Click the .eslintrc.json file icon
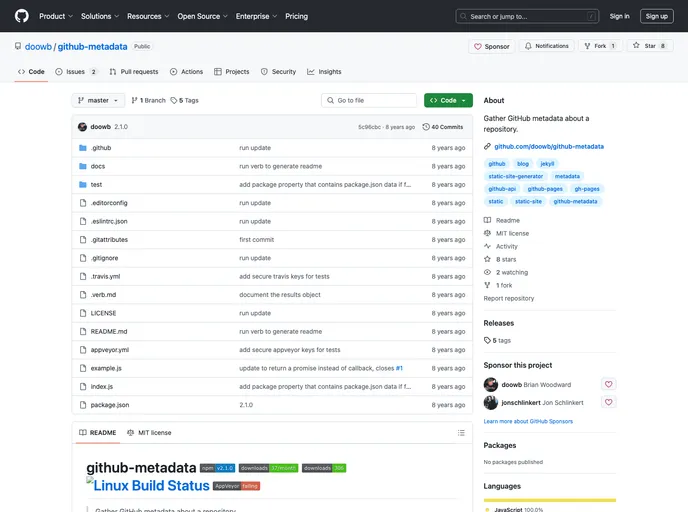The image size is (688, 512). coord(83,222)
